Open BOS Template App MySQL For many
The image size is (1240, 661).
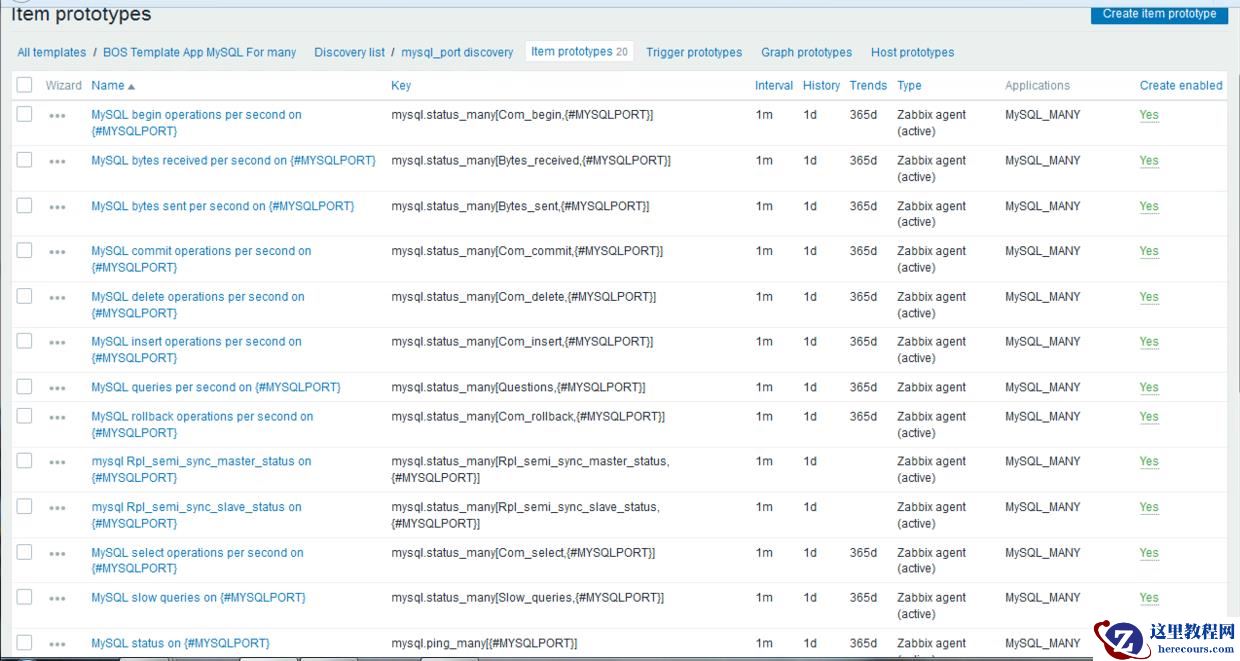coord(200,52)
